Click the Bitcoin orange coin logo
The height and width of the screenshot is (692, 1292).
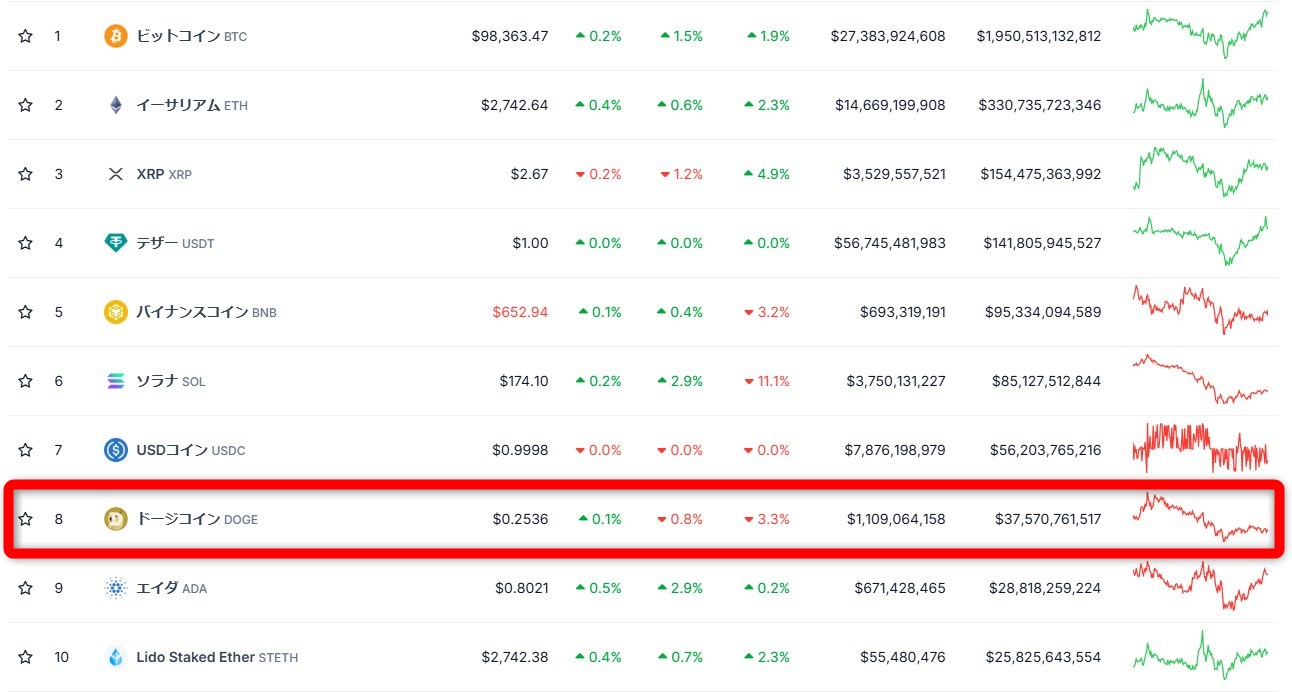pos(116,36)
